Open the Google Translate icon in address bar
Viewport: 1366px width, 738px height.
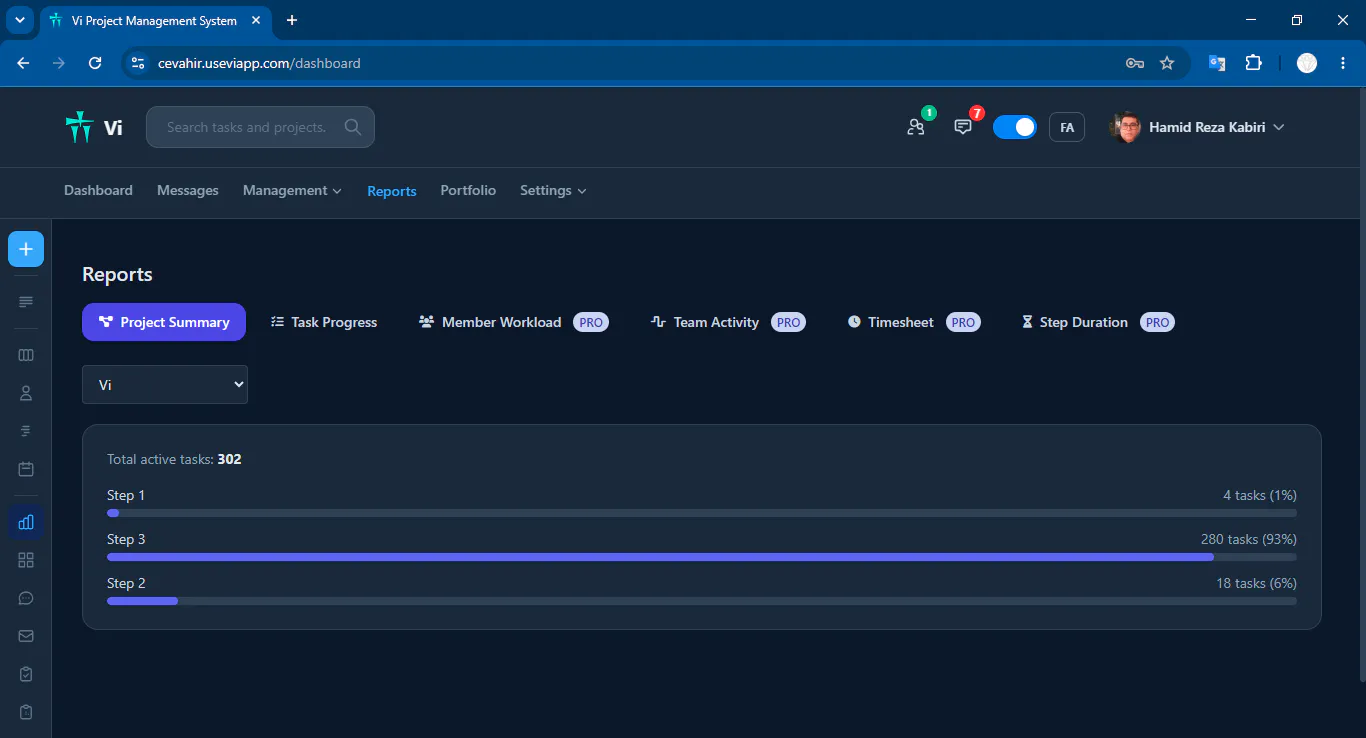point(1217,63)
